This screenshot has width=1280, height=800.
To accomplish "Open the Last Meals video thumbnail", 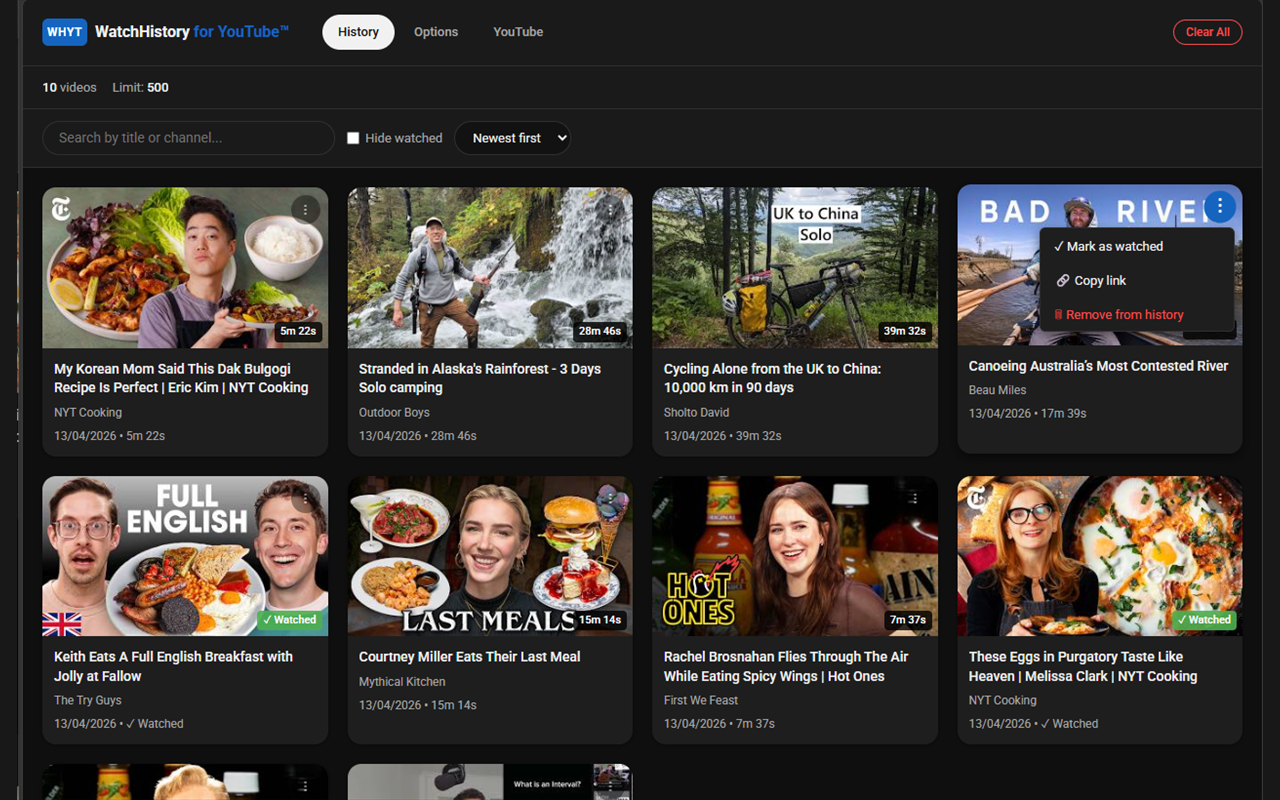I will pyautogui.click(x=490, y=556).
